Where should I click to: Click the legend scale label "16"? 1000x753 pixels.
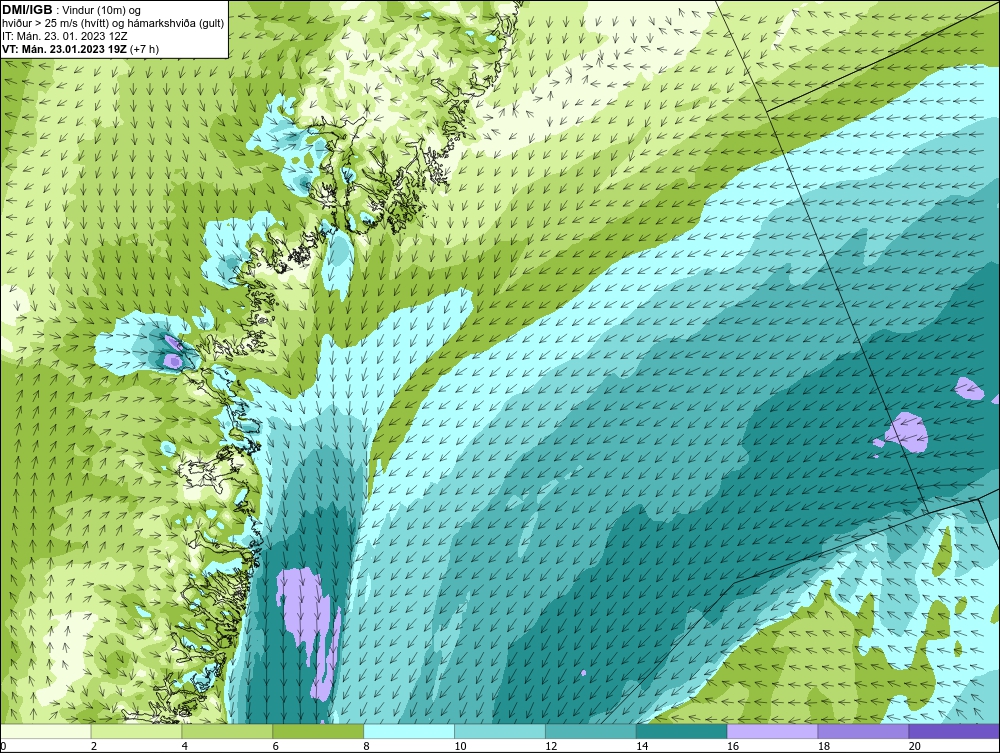pyautogui.click(x=733, y=746)
